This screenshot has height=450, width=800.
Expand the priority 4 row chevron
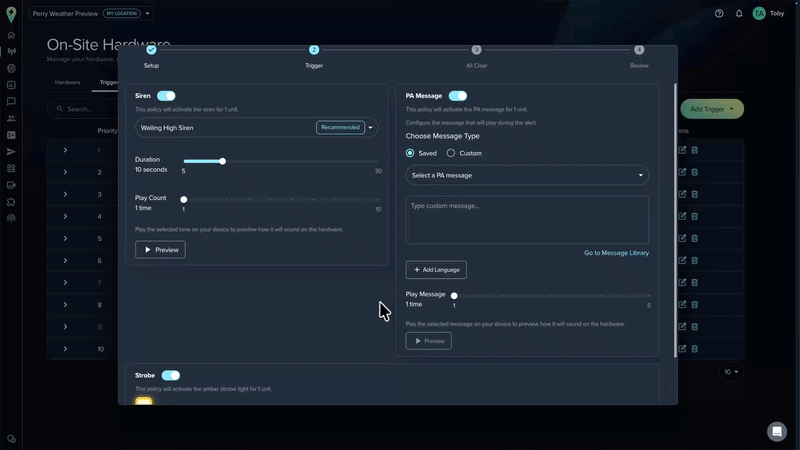pyautogui.click(x=65, y=216)
